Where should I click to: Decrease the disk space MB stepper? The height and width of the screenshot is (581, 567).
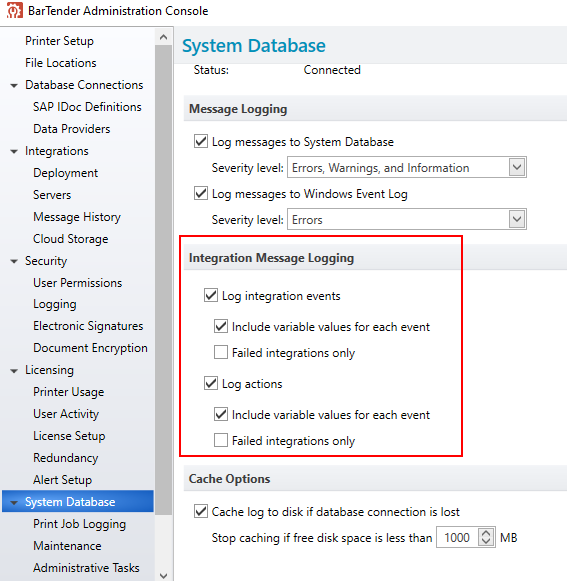[x=486, y=542]
